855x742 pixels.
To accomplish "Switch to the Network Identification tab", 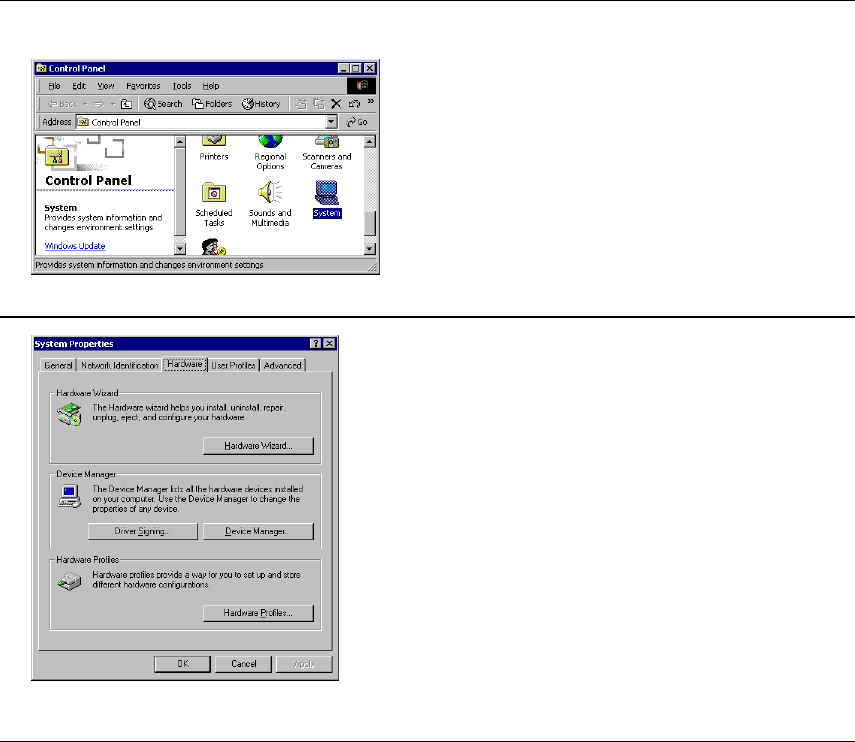I will [119, 366].
